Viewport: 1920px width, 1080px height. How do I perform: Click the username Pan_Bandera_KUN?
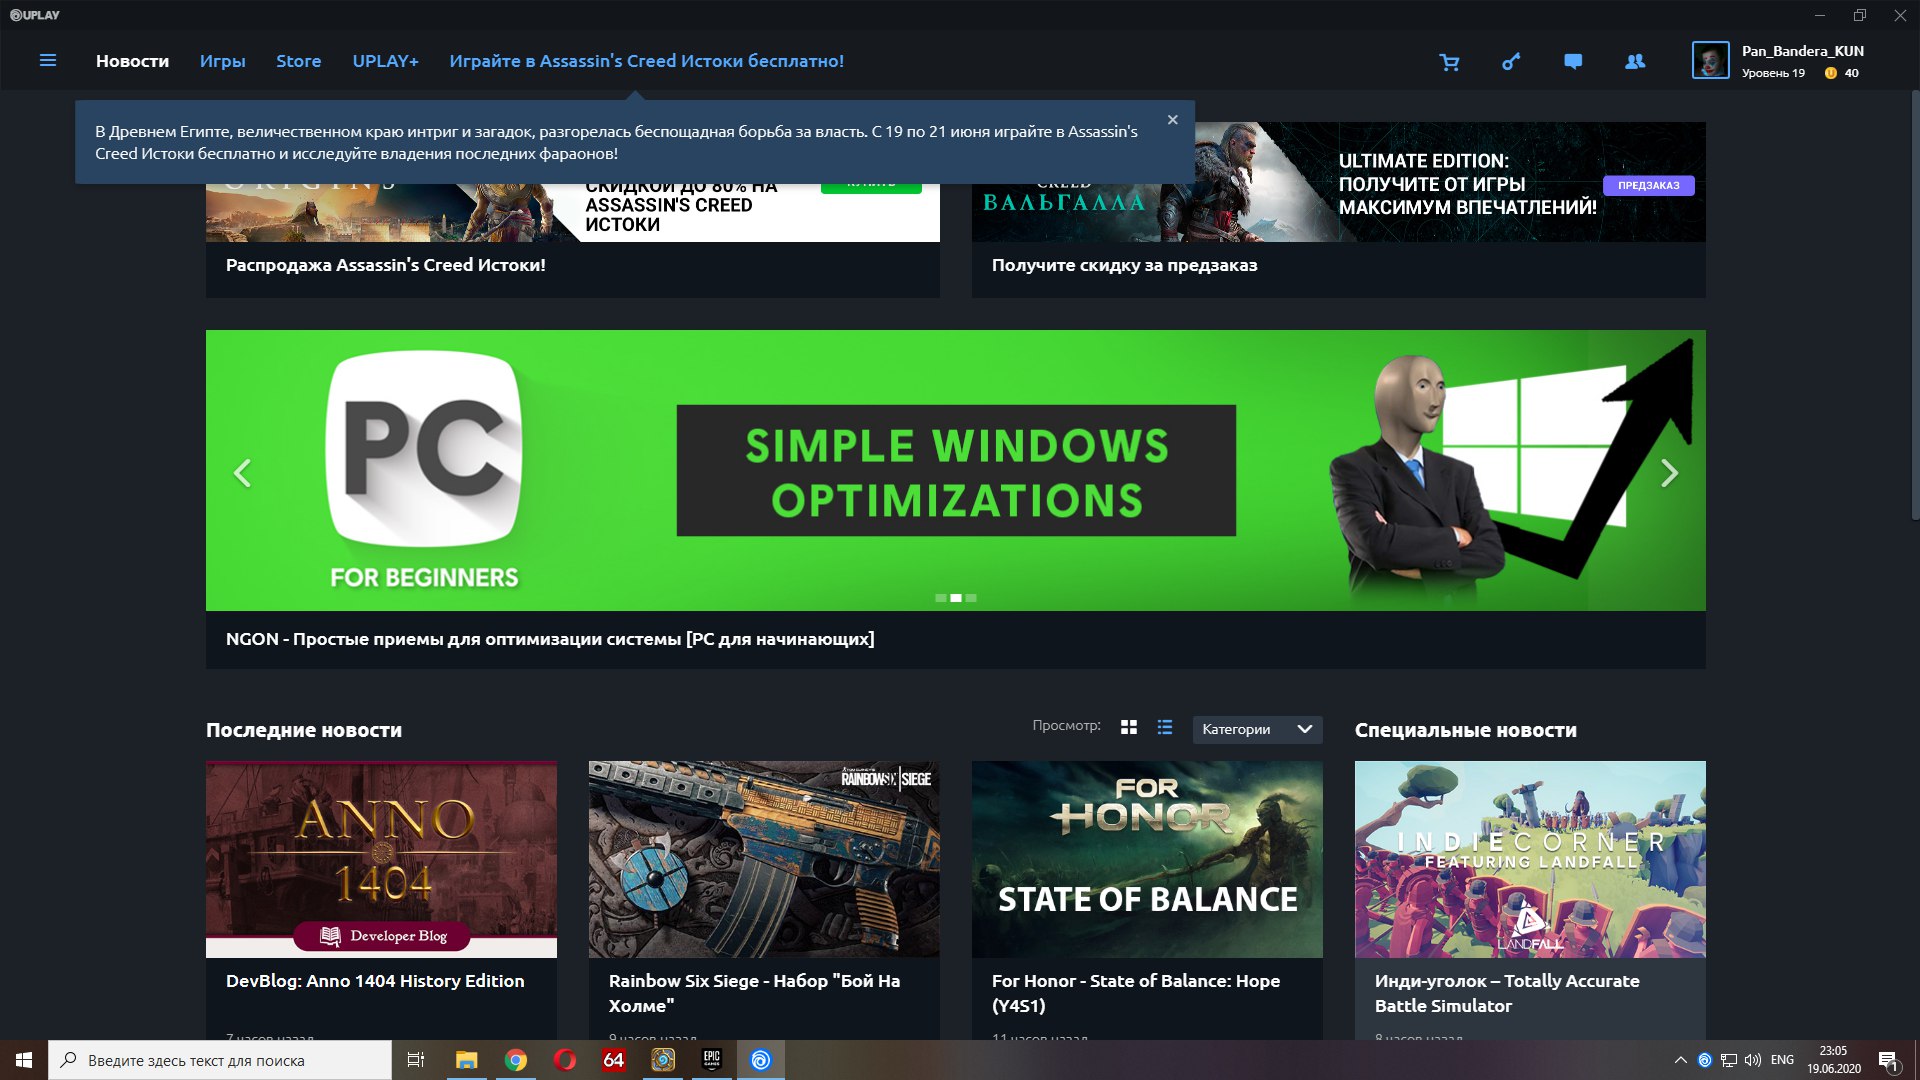[1802, 51]
